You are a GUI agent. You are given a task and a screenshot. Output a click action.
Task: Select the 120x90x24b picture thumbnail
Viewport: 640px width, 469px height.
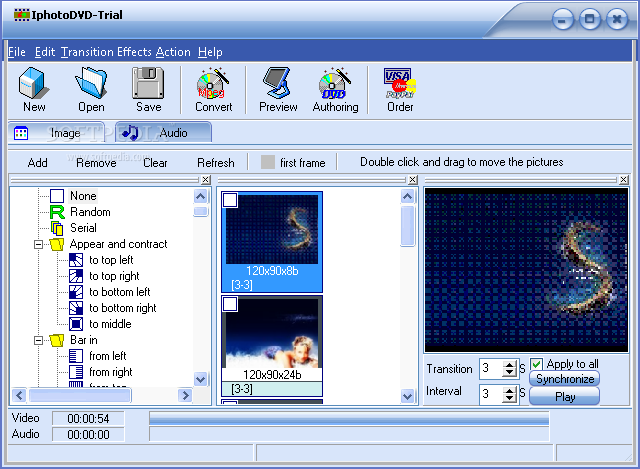point(272,346)
